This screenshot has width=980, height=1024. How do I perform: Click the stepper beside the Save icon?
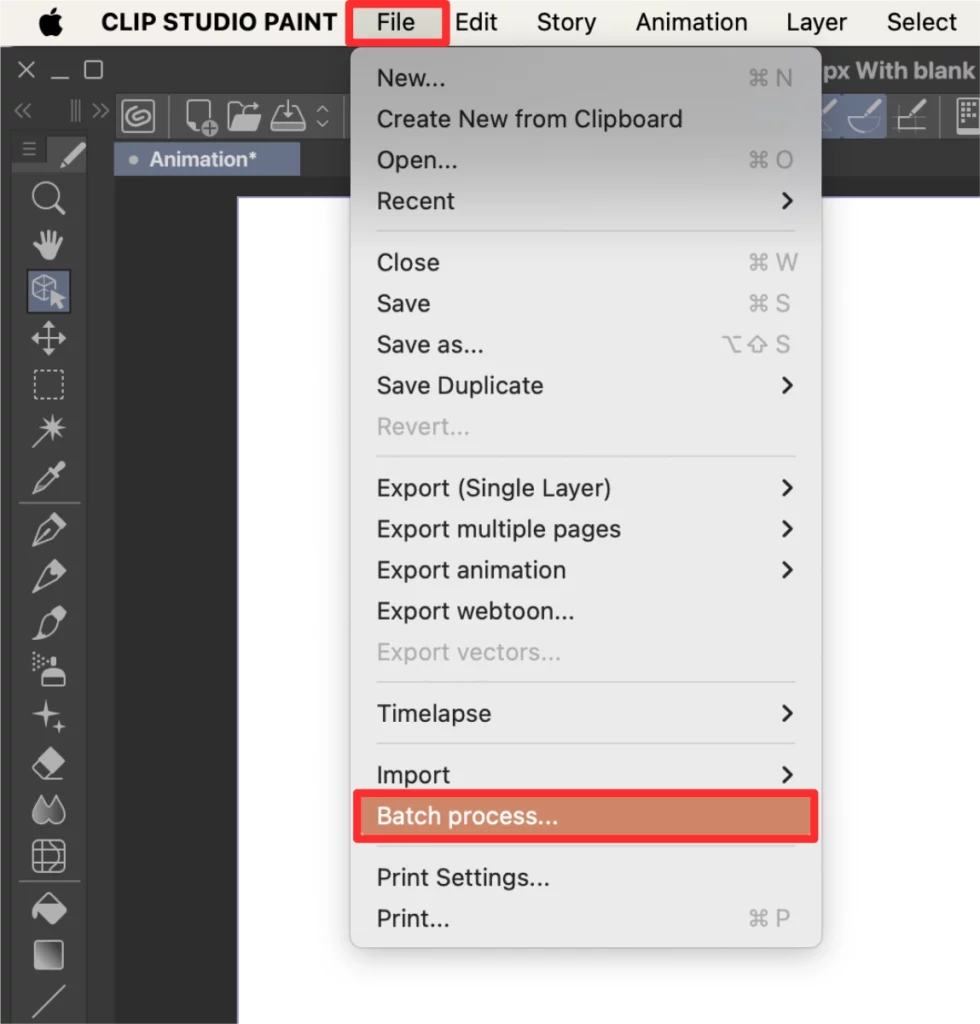pos(323,116)
